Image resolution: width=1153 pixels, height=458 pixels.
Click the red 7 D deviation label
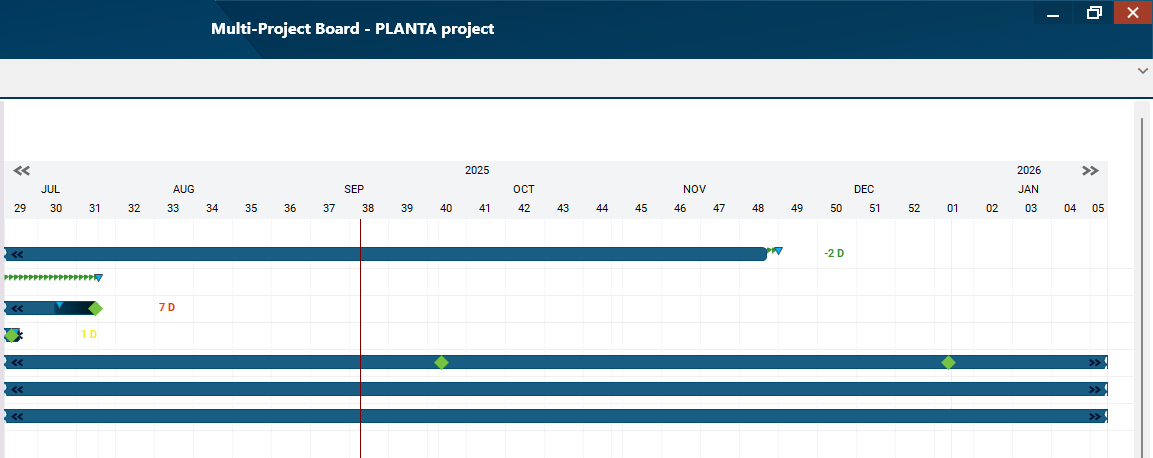click(x=167, y=307)
